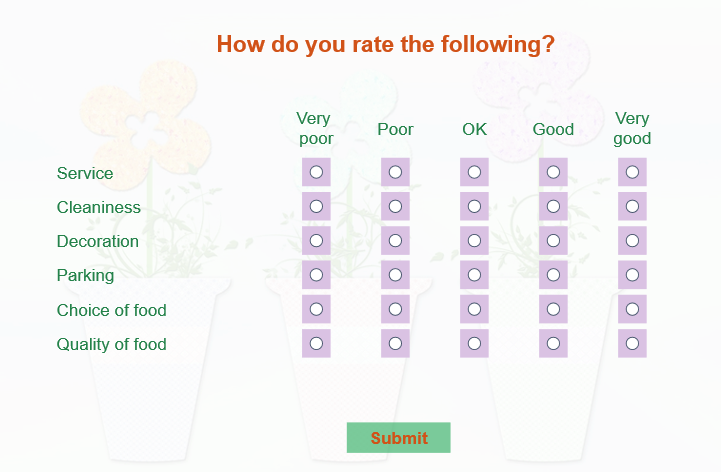Mark Quality of food as Very poor
Image resolution: width=721 pixels, height=472 pixels.
(x=316, y=343)
